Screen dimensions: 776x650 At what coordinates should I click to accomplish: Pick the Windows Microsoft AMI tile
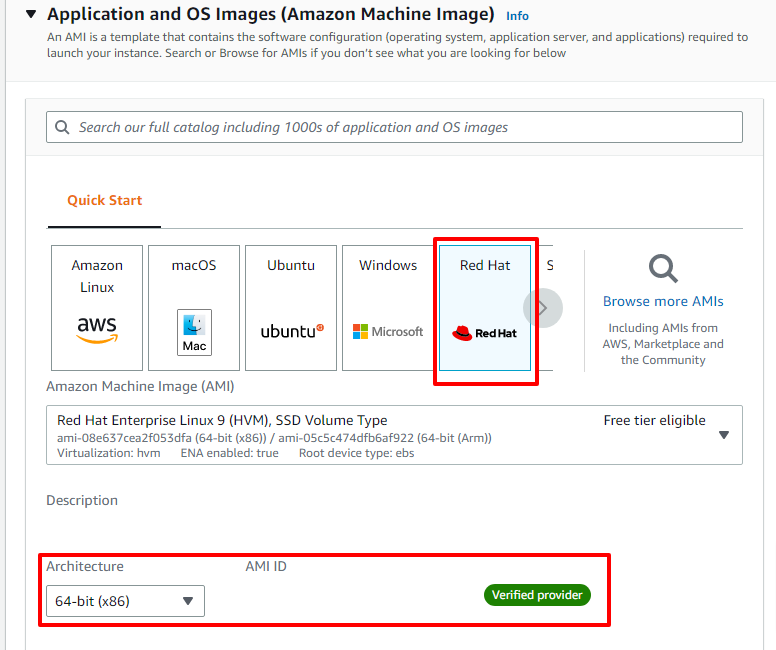click(x=388, y=308)
